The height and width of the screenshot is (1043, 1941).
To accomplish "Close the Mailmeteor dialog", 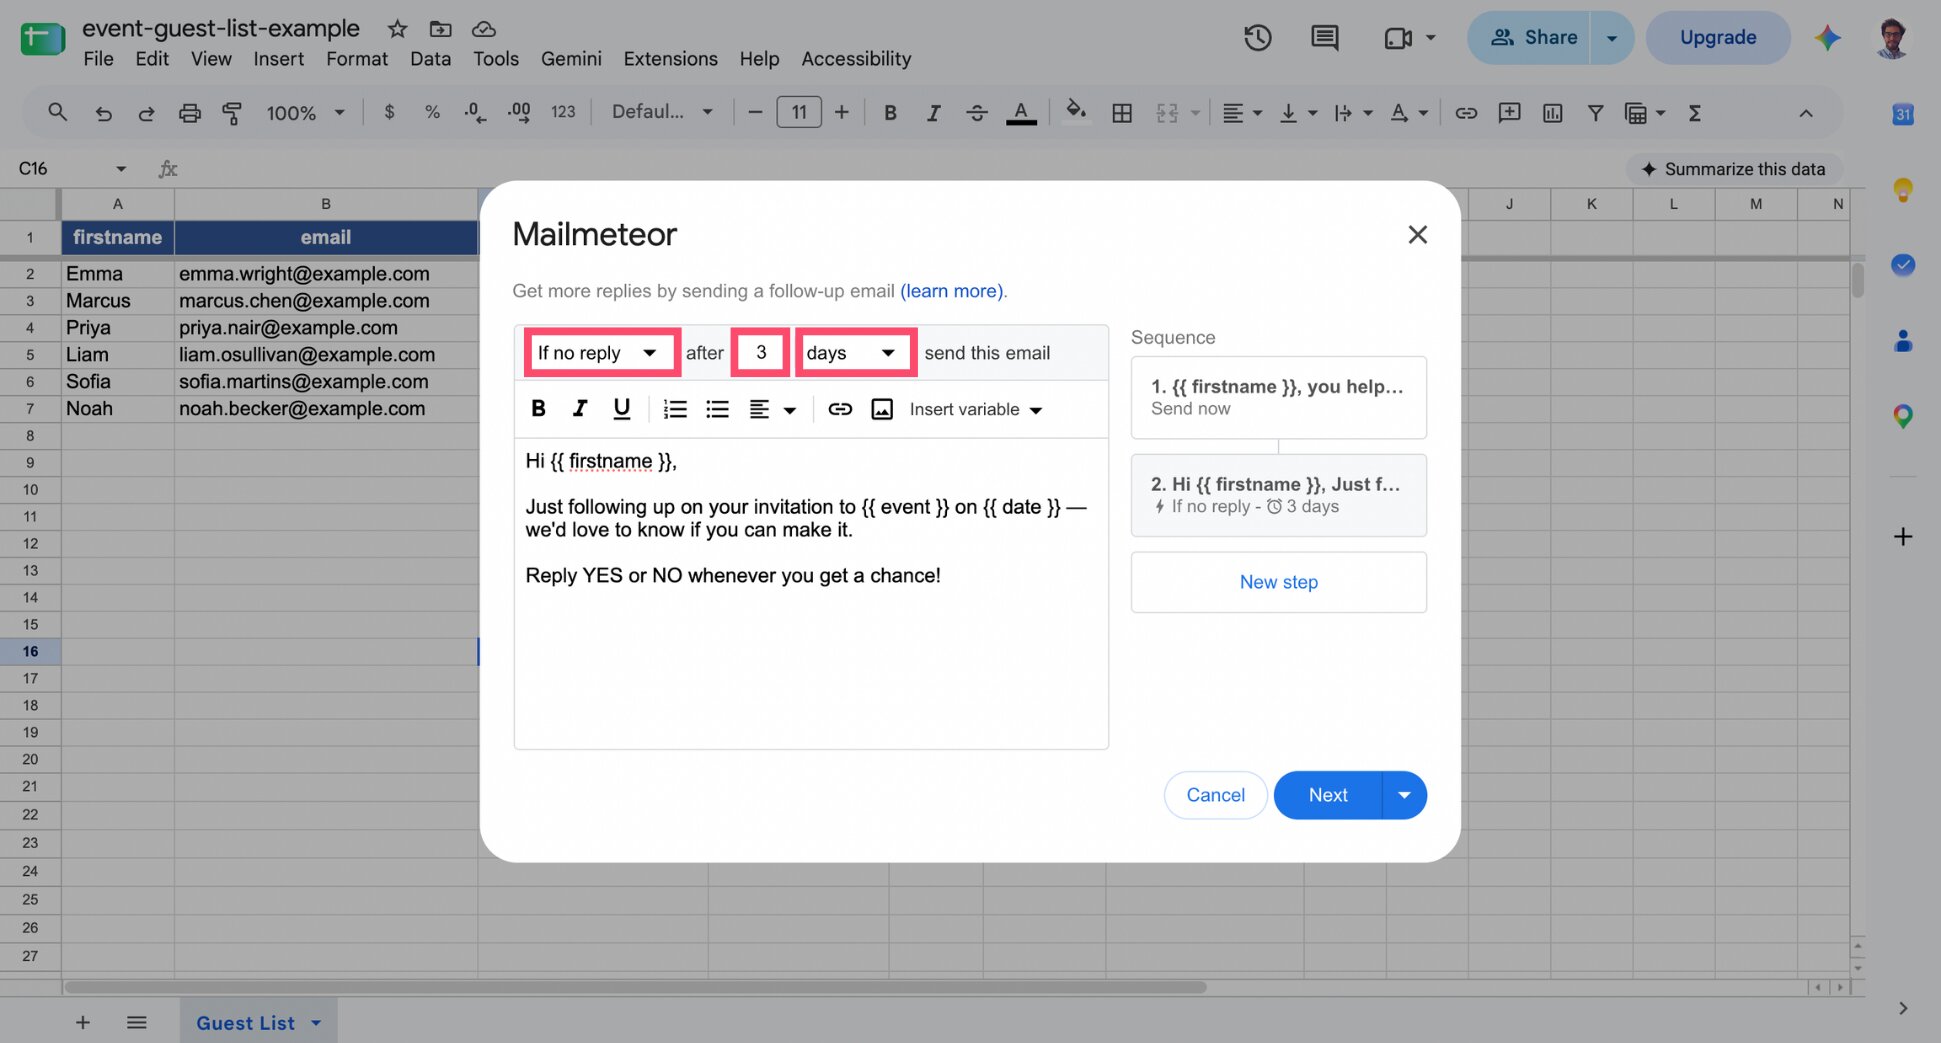I will pos(1417,234).
